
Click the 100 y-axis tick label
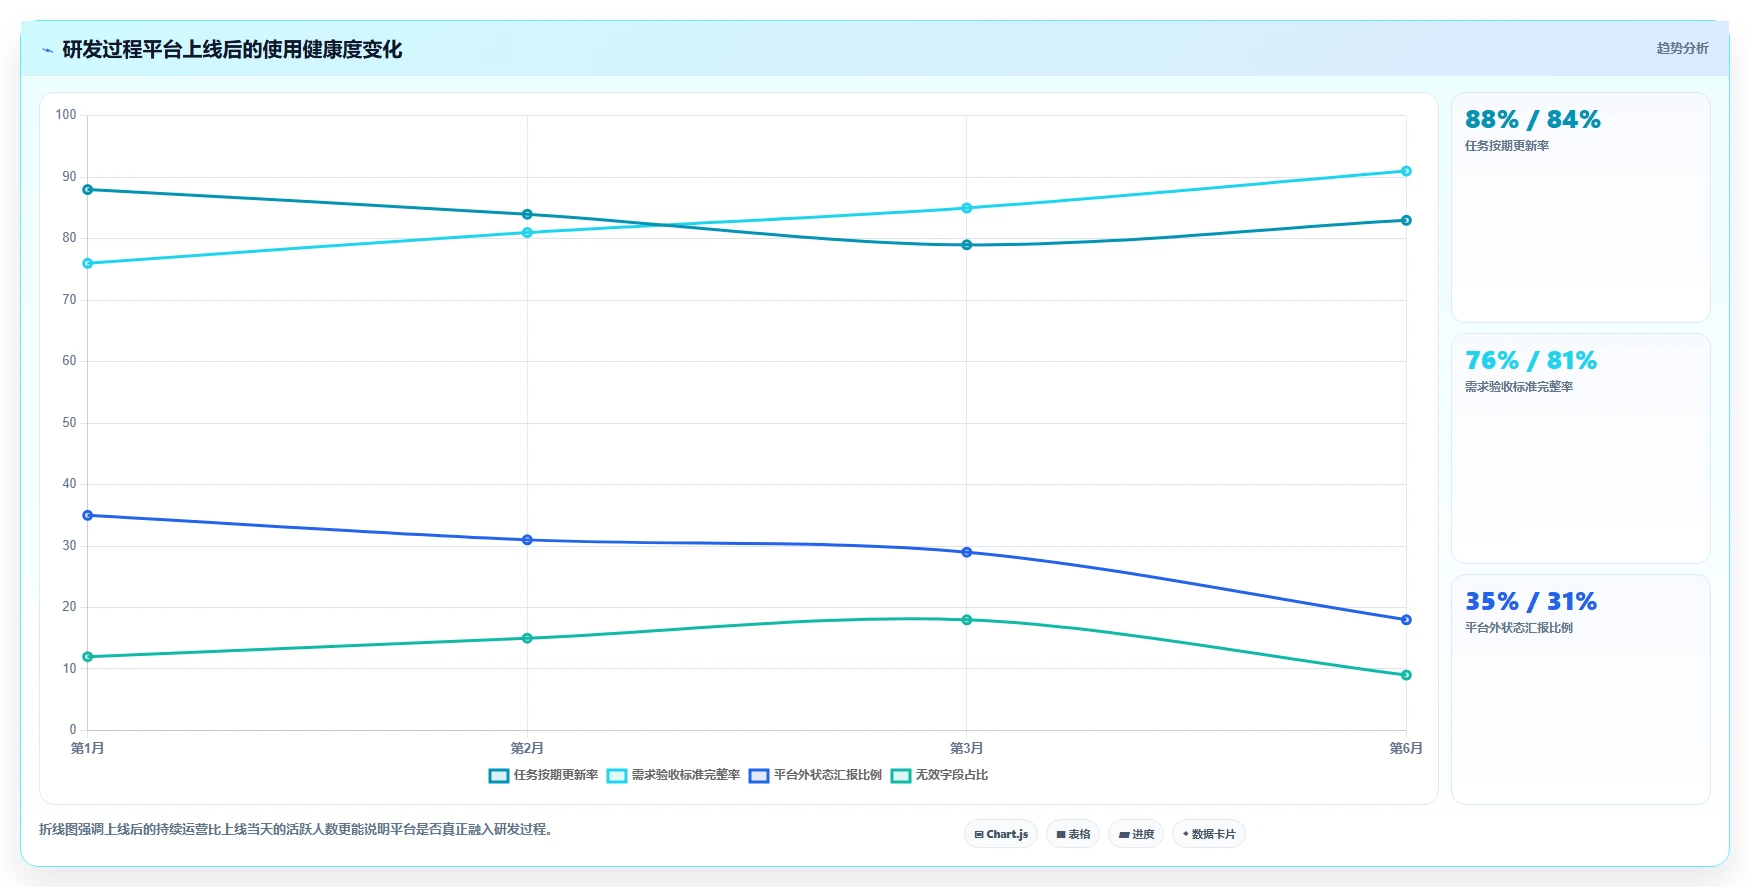(66, 115)
